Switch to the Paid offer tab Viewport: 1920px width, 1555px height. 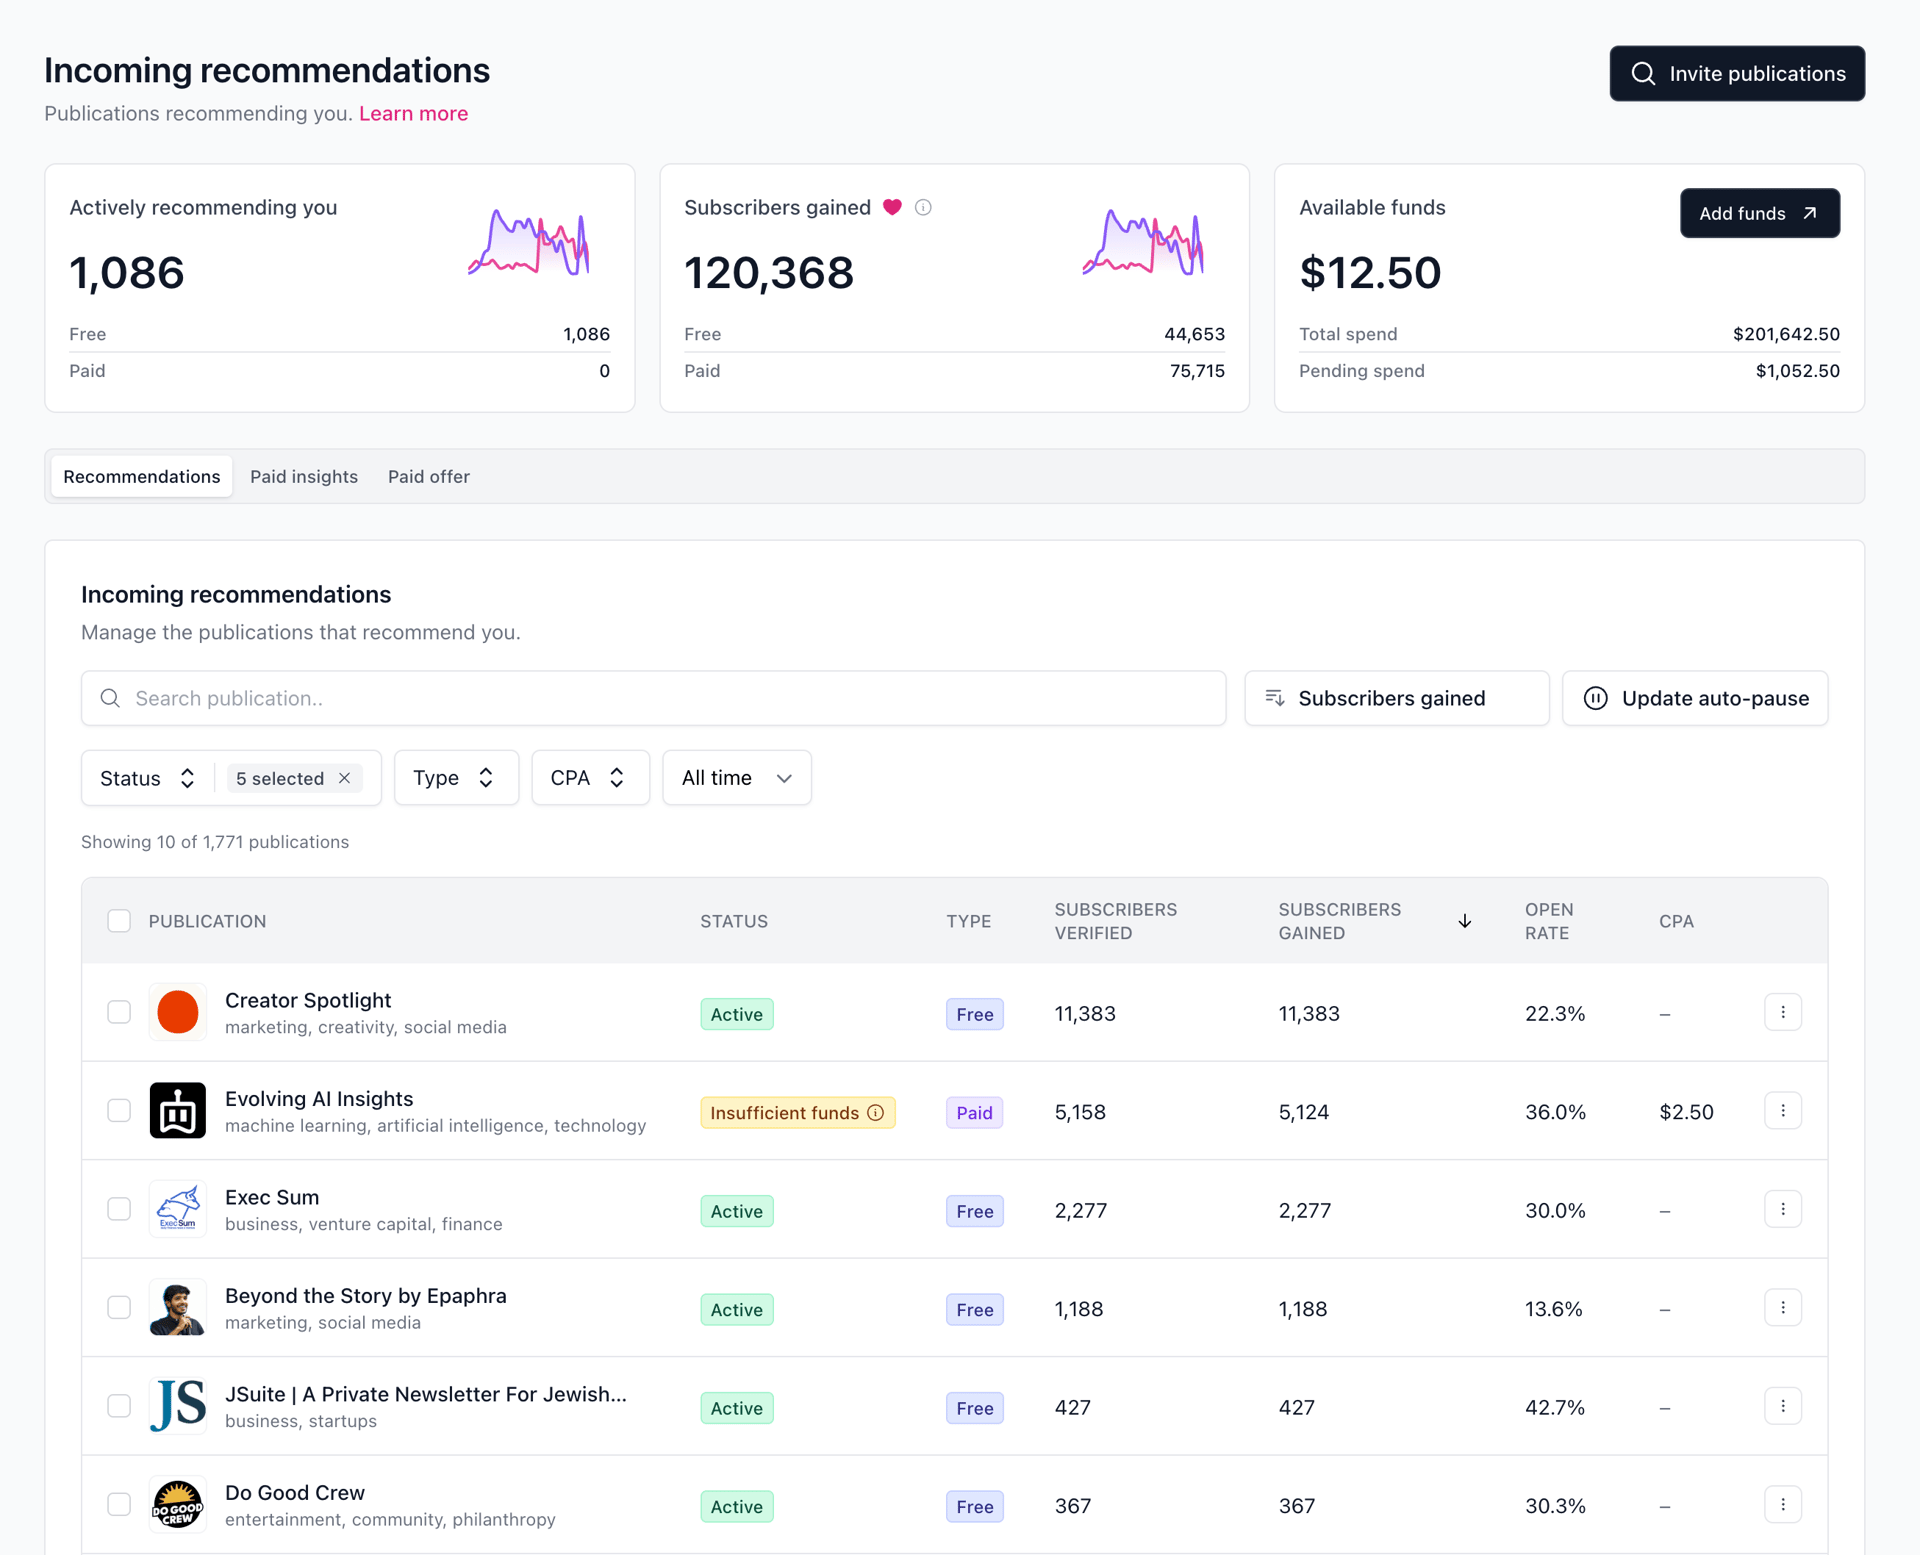pos(429,476)
